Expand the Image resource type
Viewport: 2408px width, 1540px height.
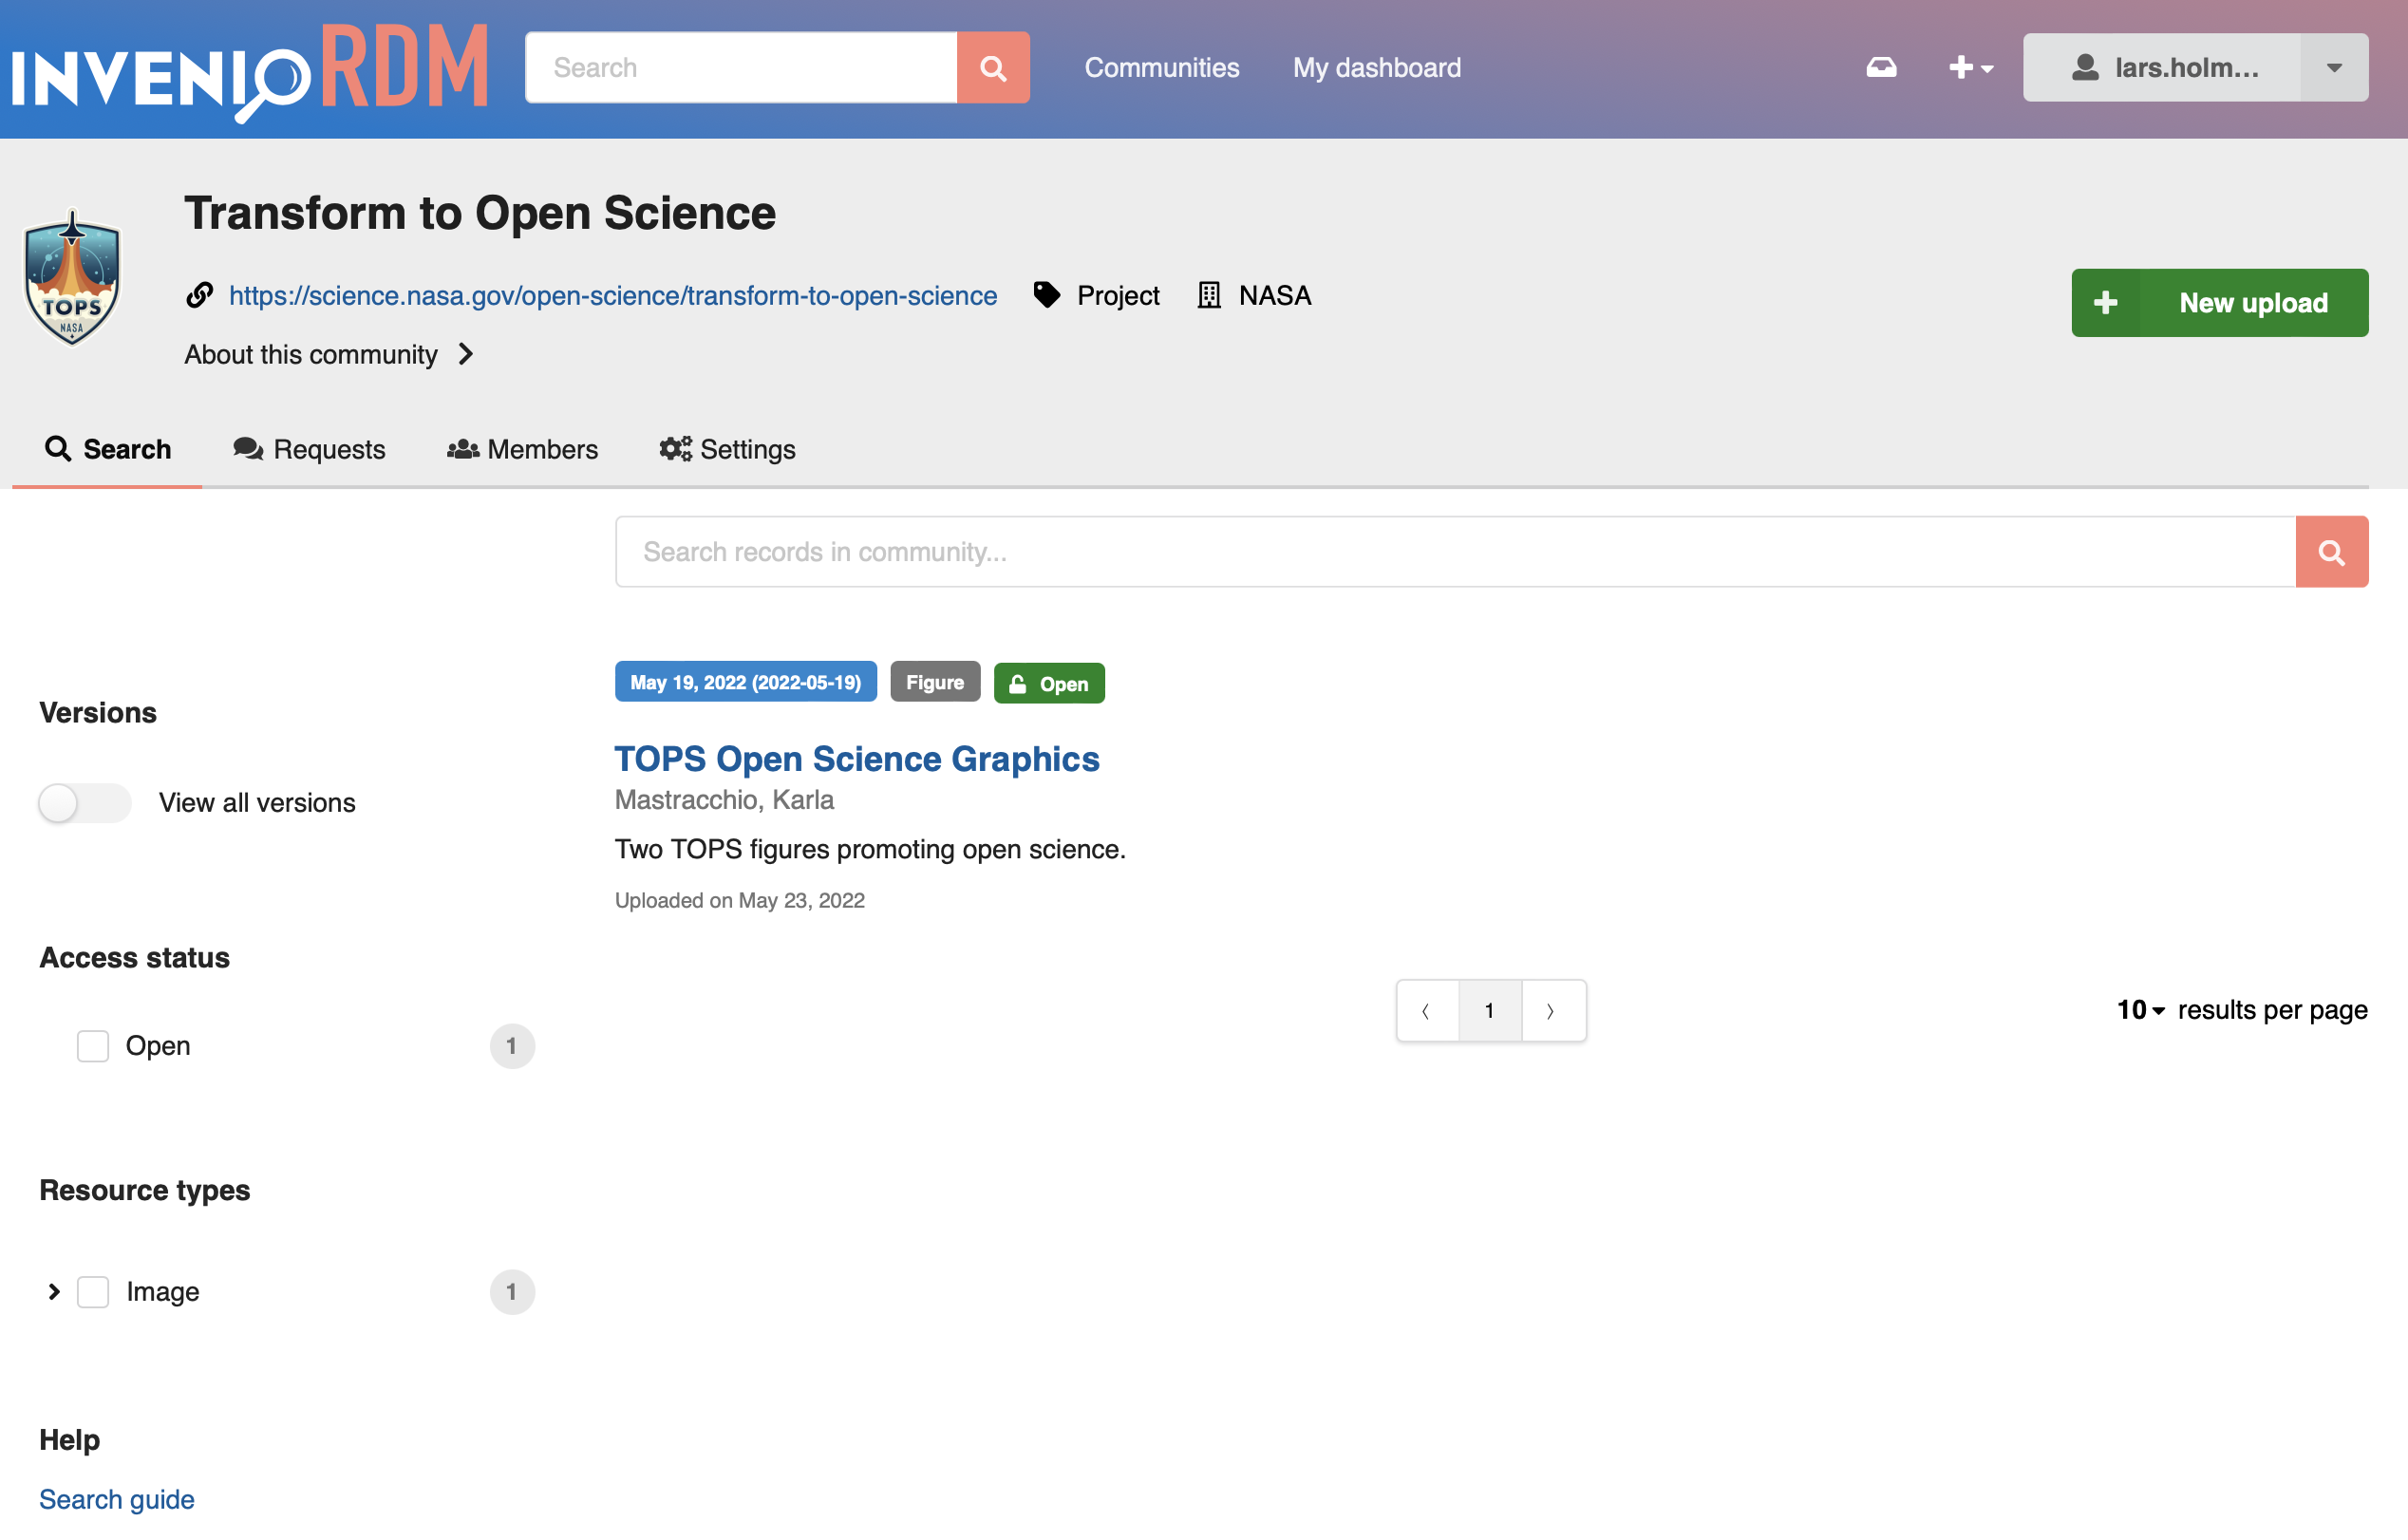coord(54,1292)
